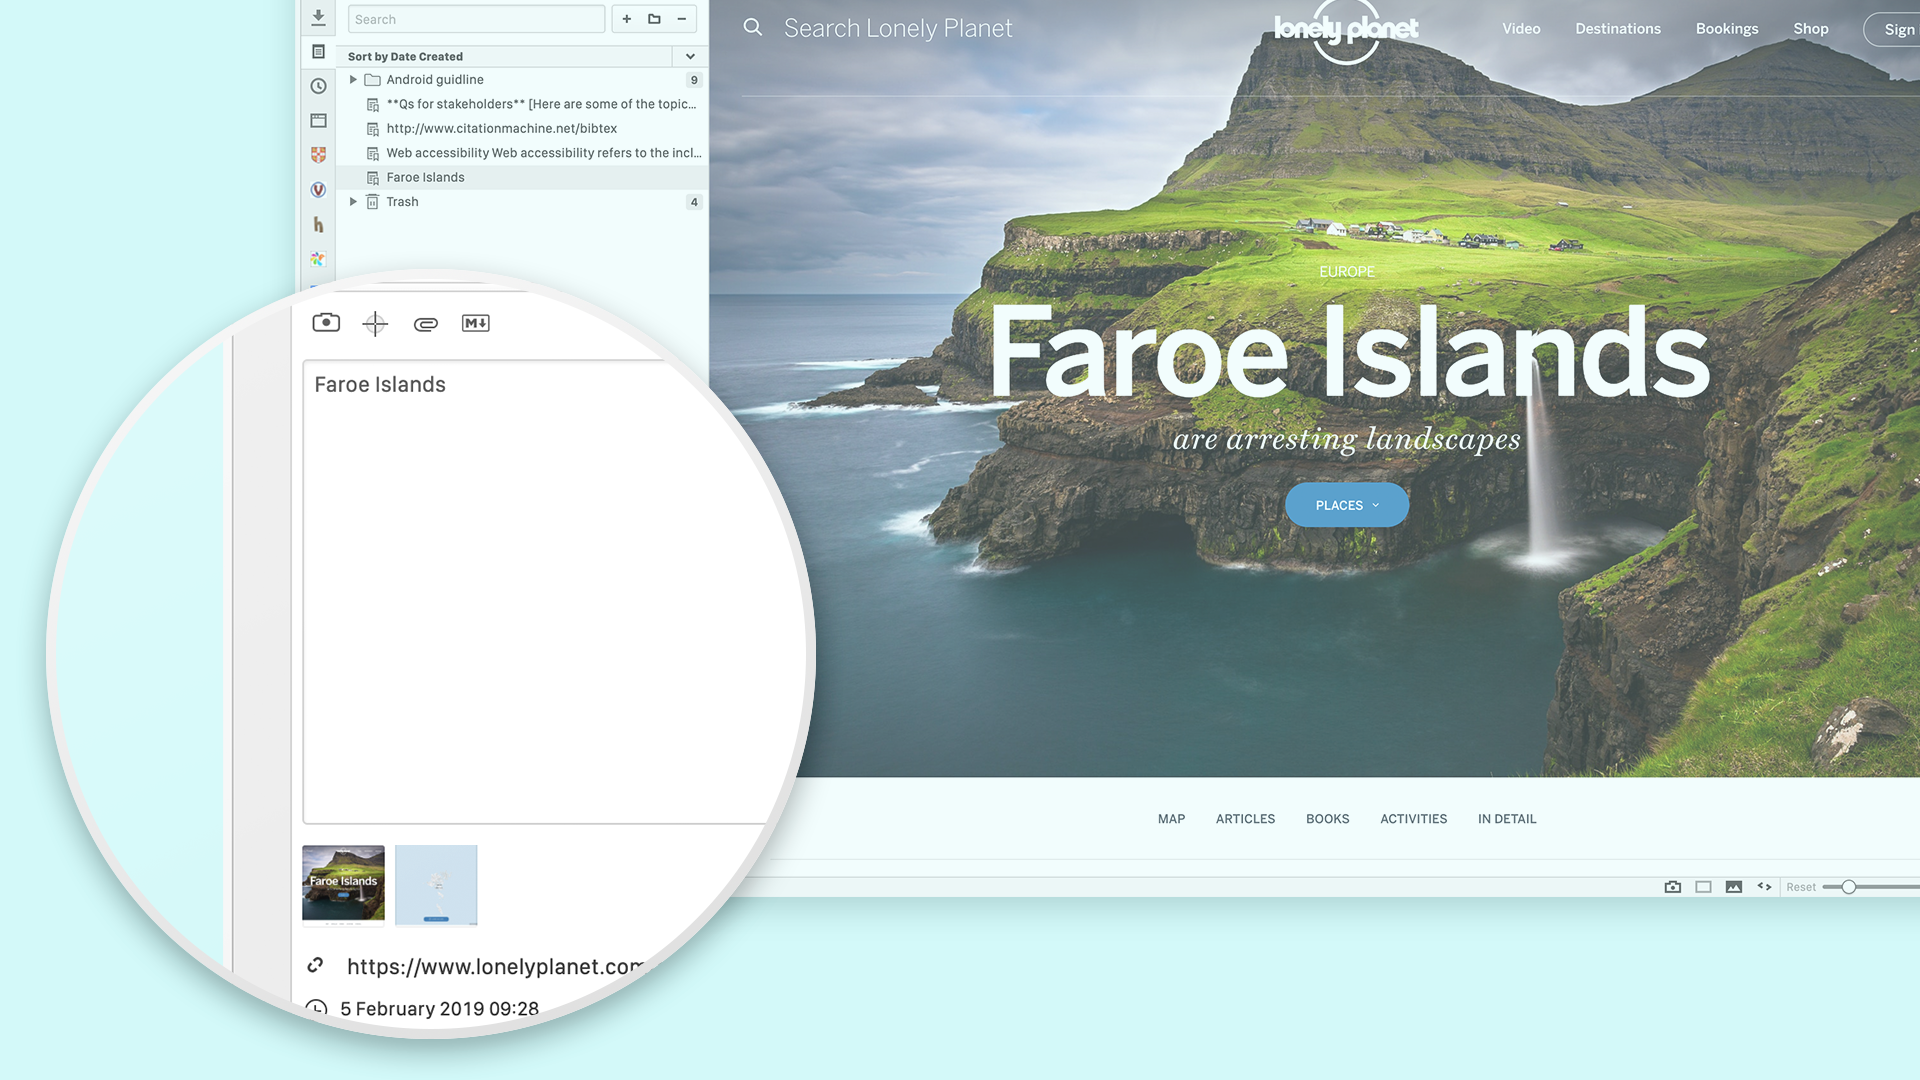Viewport: 1920px width, 1080px height.
Task: Open the Faroe Islands screenshot thumbnail
Action: [x=343, y=885]
